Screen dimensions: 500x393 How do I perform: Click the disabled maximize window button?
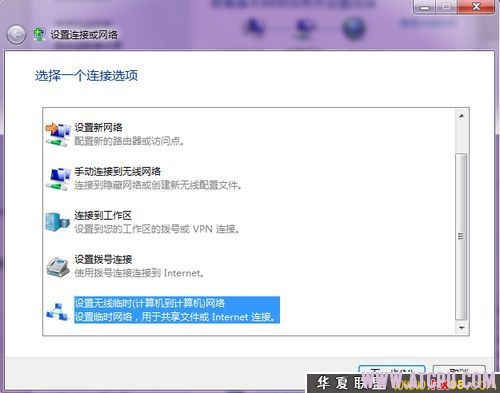click(447, 6)
